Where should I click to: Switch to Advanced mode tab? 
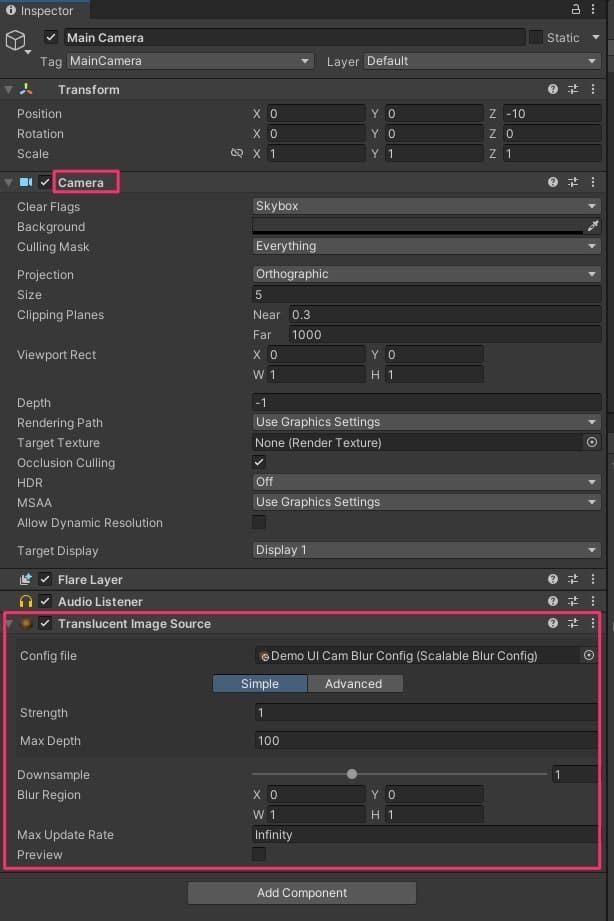355,684
